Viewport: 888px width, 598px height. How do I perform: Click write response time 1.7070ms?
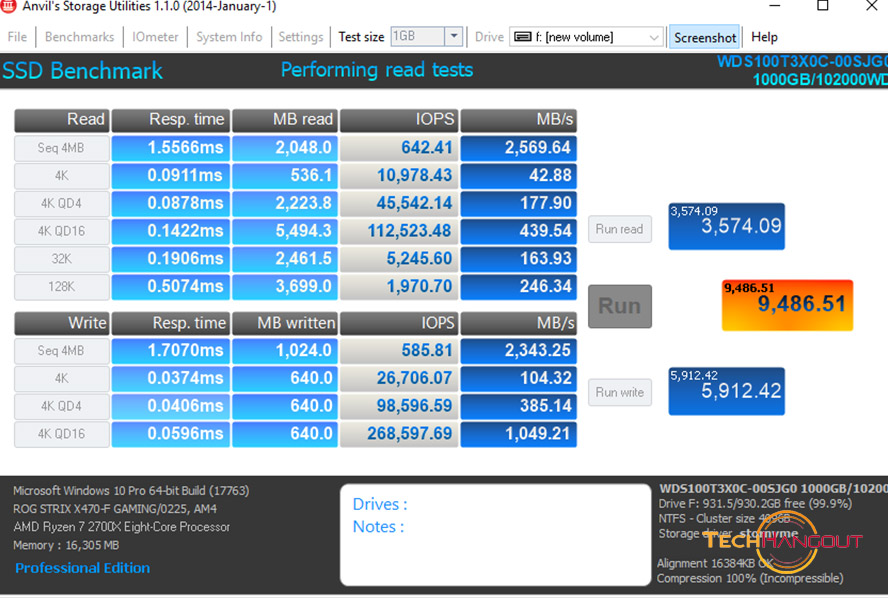tap(170, 351)
